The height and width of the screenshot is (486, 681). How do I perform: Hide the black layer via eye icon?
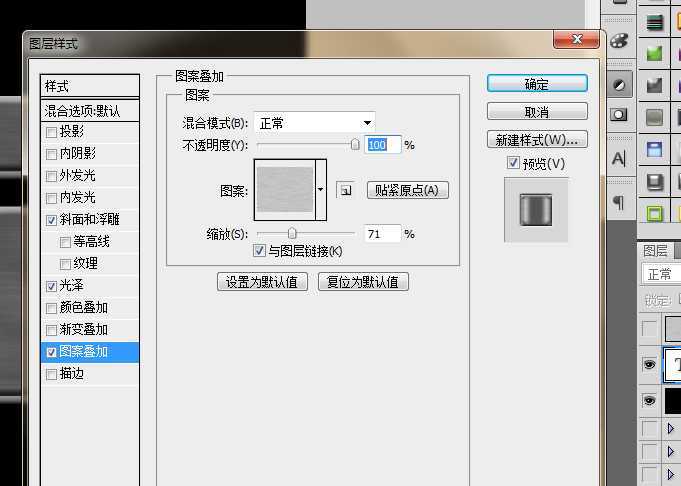(x=649, y=400)
